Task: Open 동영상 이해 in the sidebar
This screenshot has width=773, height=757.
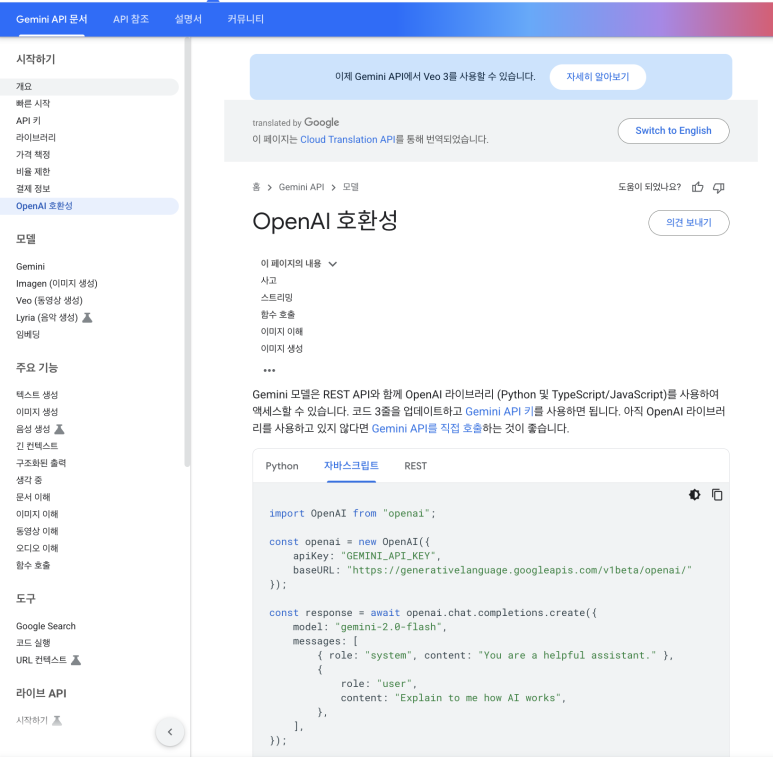Action: [x=37, y=531]
